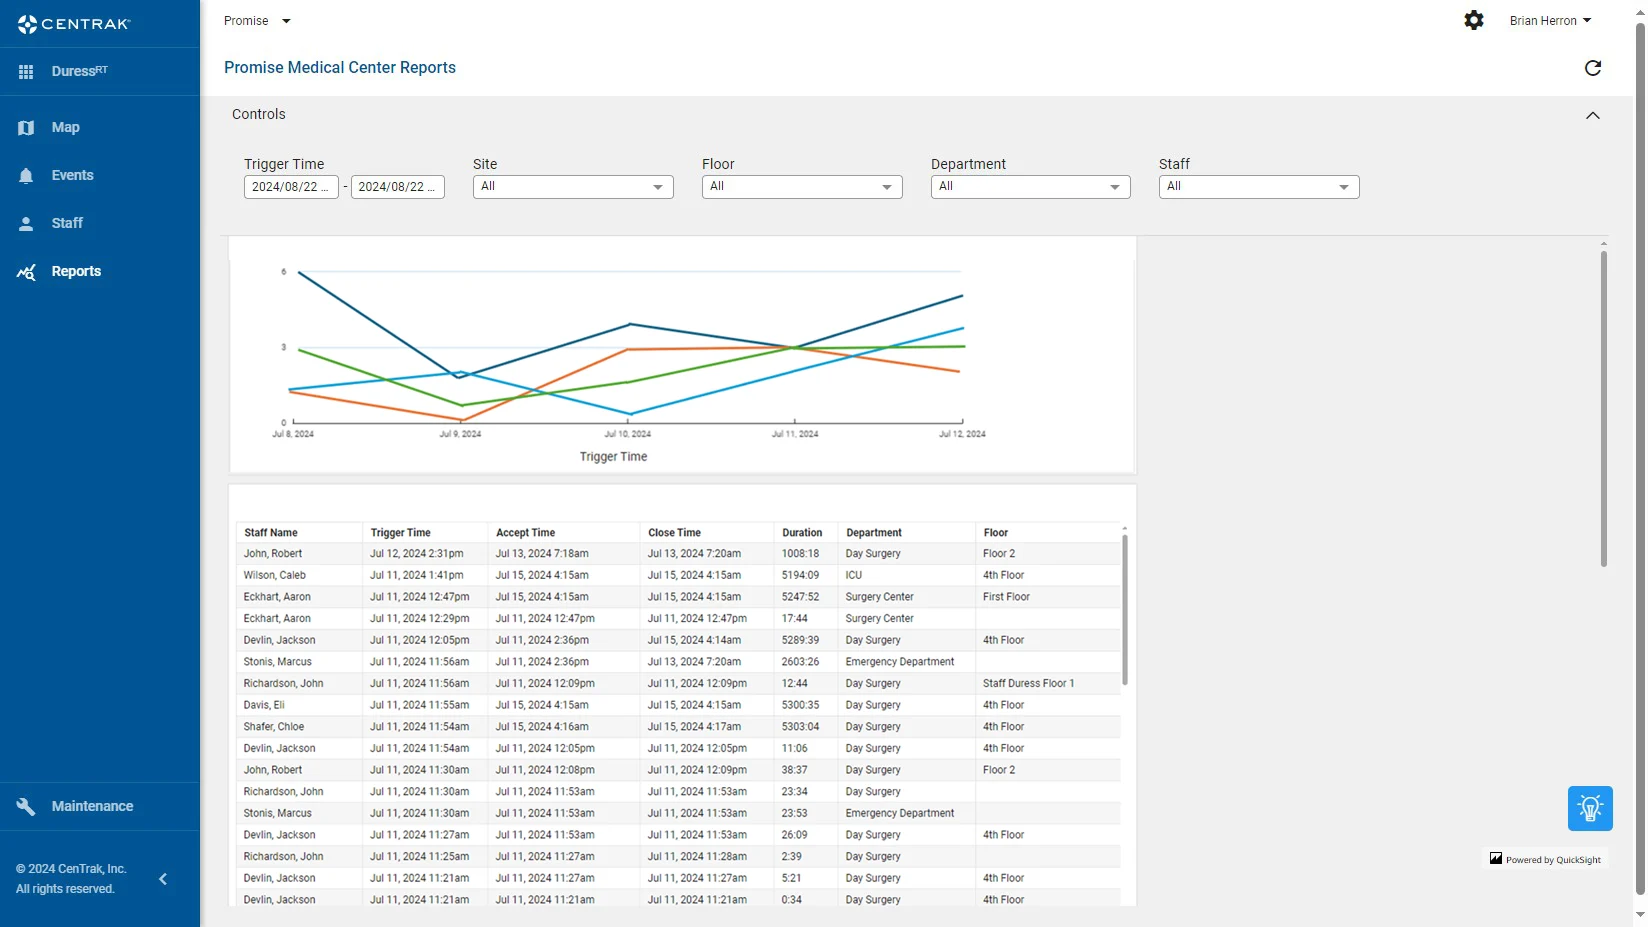The height and width of the screenshot is (927, 1648).
Task: Click the 'Wilson, Caleb' staff name cell
Action: (275, 576)
